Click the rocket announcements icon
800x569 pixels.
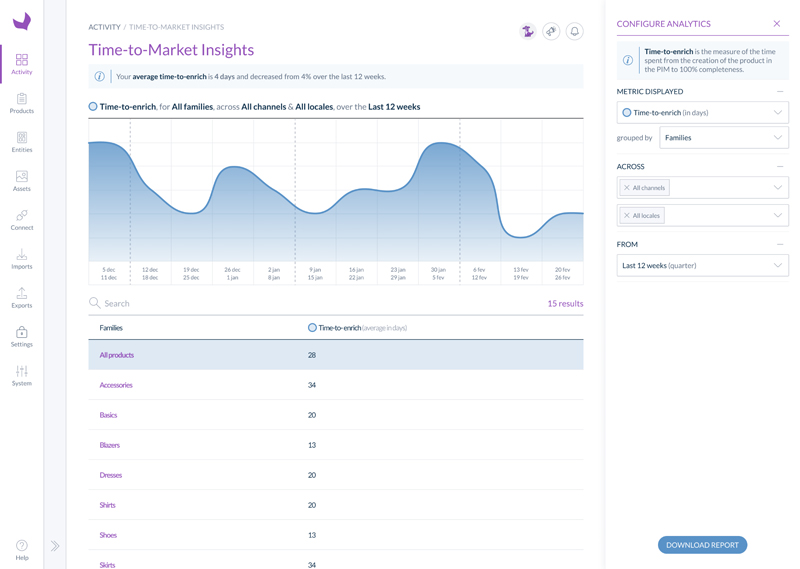click(551, 31)
